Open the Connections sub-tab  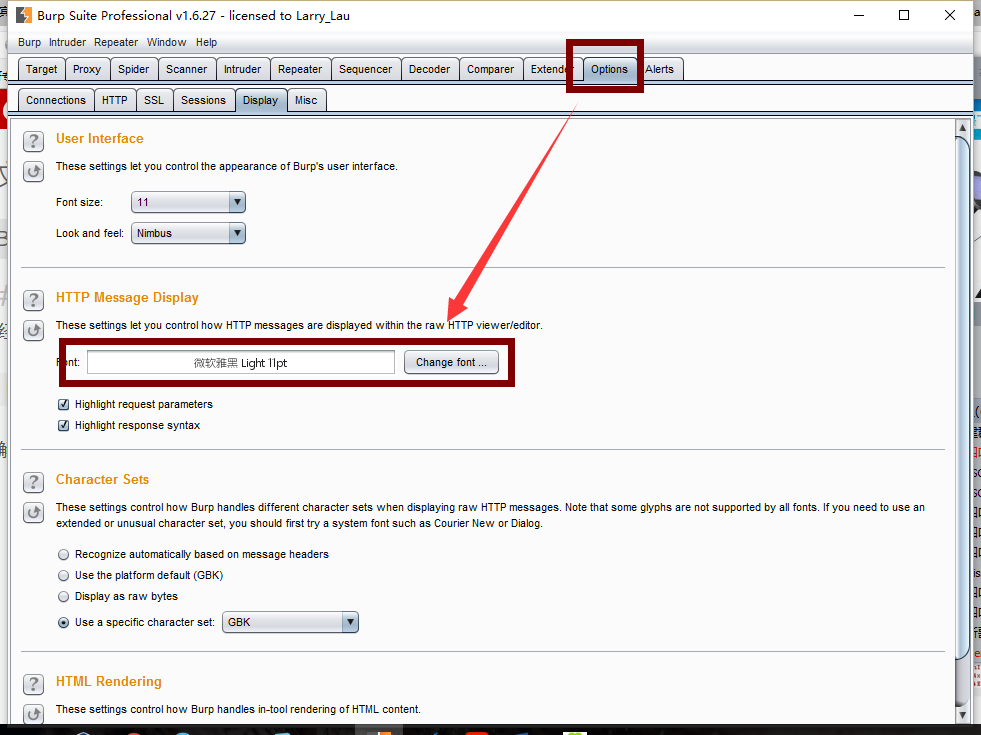[56, 100]
